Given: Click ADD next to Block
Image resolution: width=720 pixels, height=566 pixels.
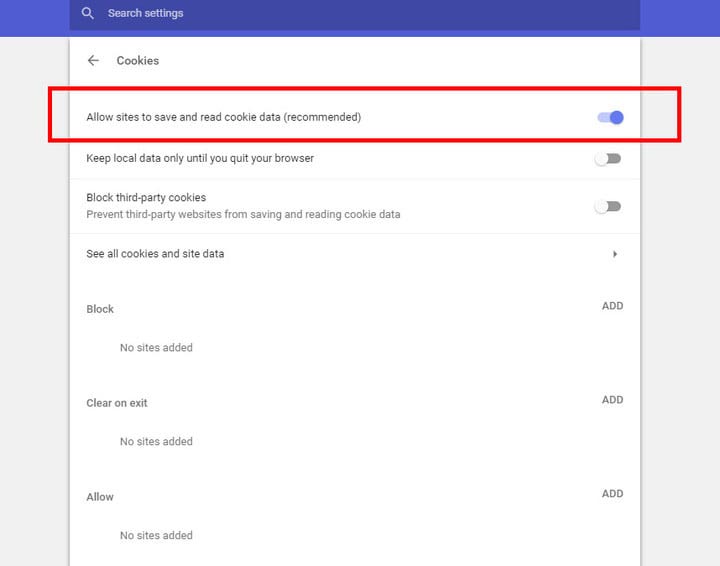Looking at the screenshot, I should tap(612, 306).
